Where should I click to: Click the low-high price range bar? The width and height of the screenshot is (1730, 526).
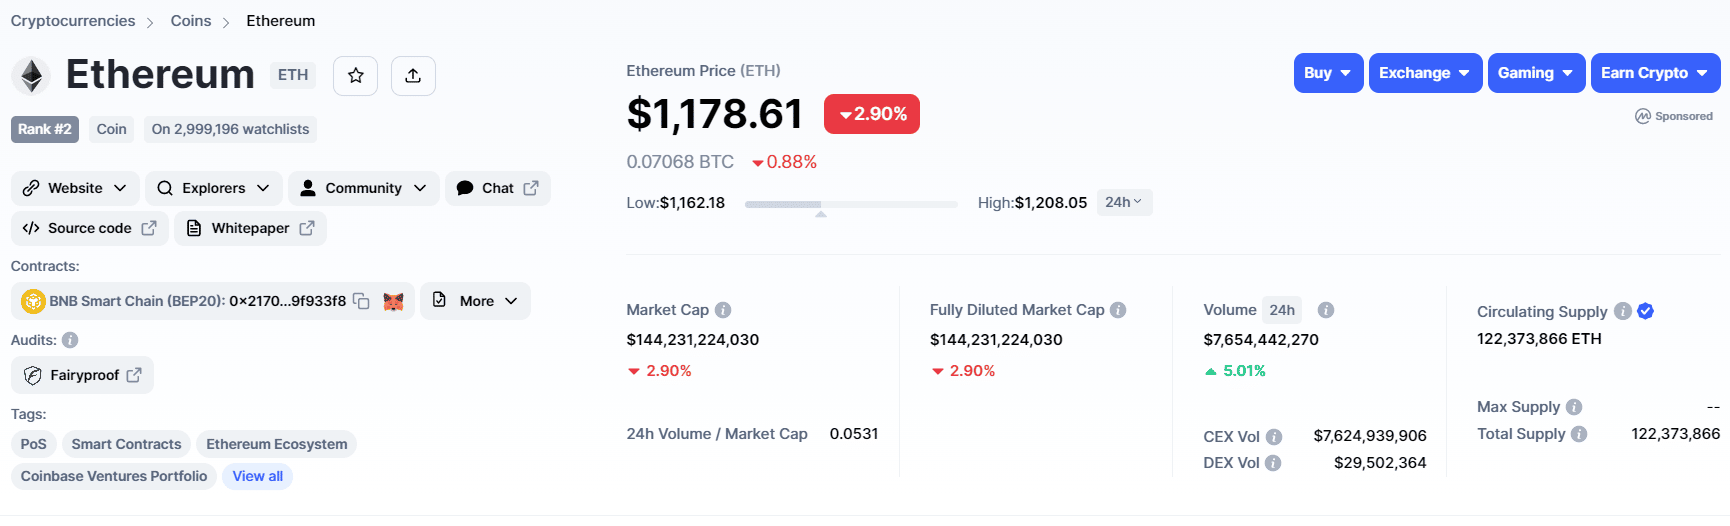tap(850, 204)
